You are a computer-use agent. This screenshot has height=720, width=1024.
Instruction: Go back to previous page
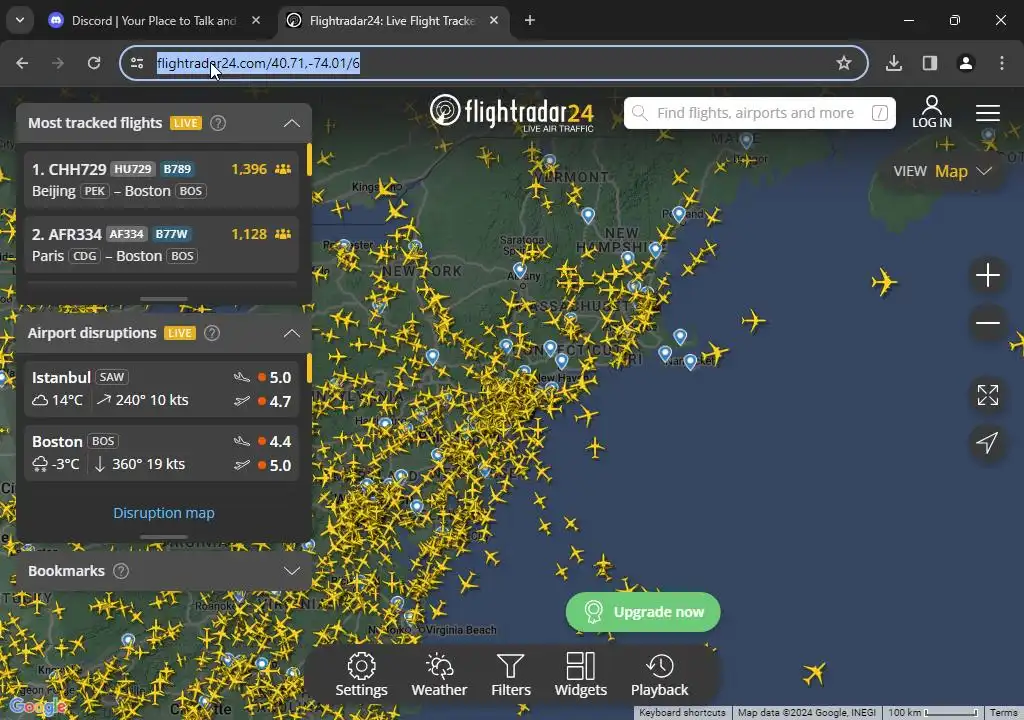22,63
